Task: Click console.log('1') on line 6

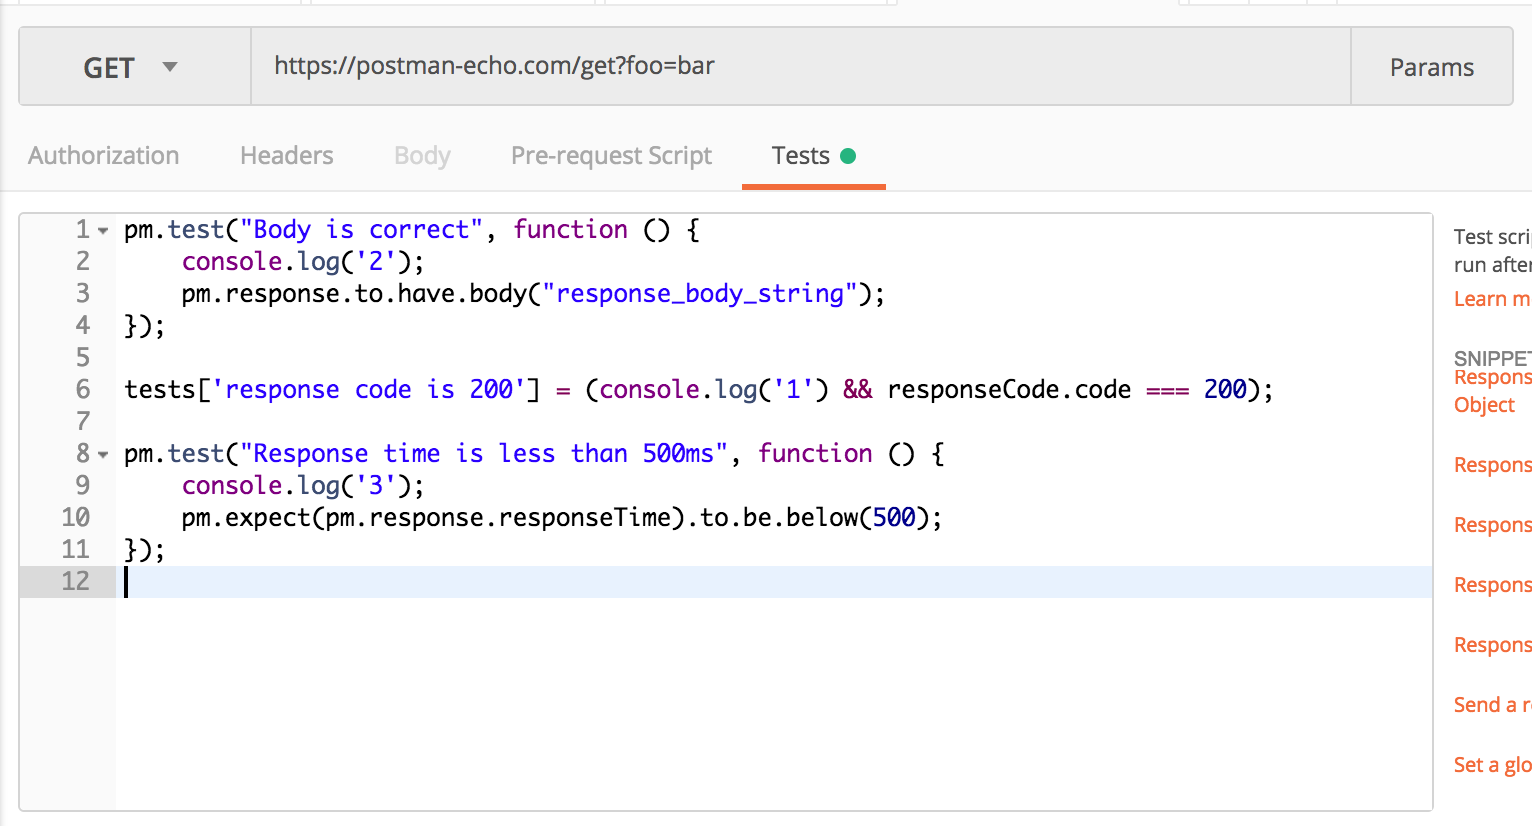Action: click(x=714, y=390)
